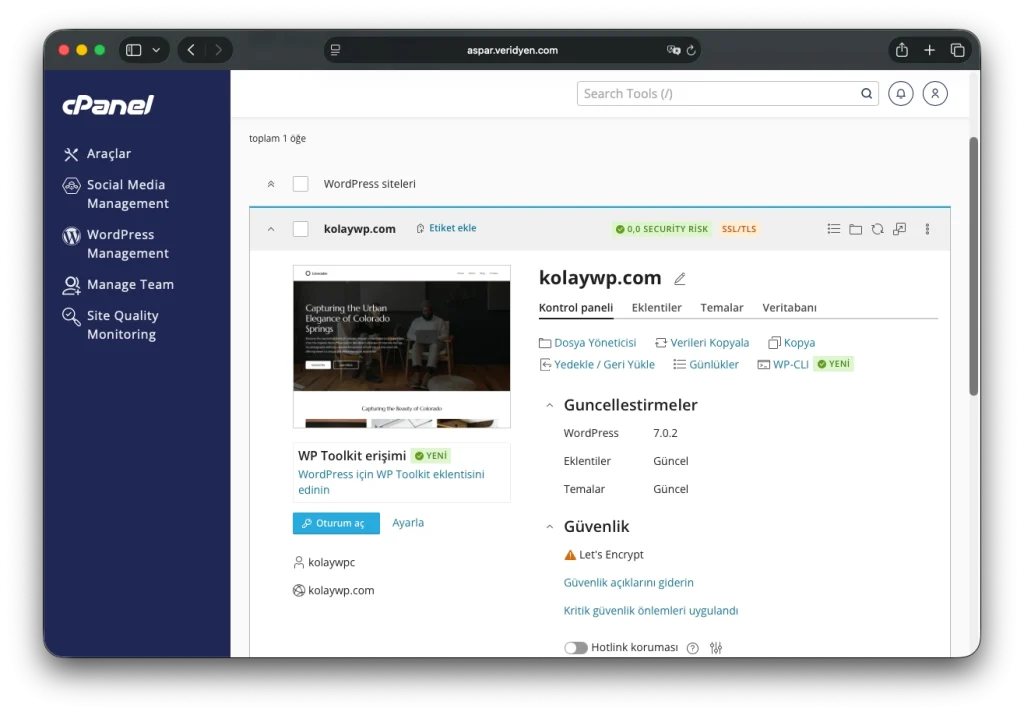Edit site name with pencil icon
1024x715 pixels.
tap(680, 279)
